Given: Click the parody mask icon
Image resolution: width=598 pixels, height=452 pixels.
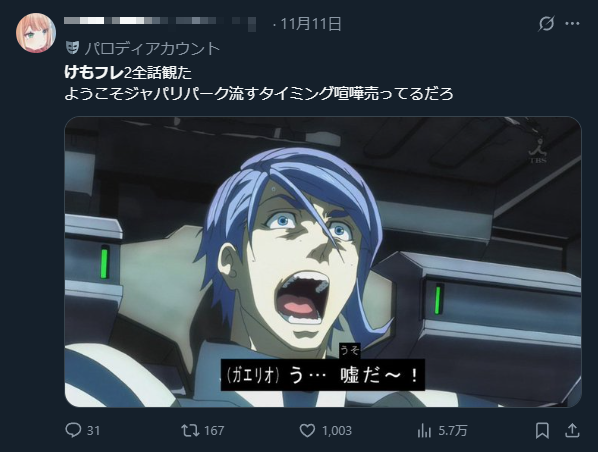Looking at the screenshot, I should click(72, 47).
